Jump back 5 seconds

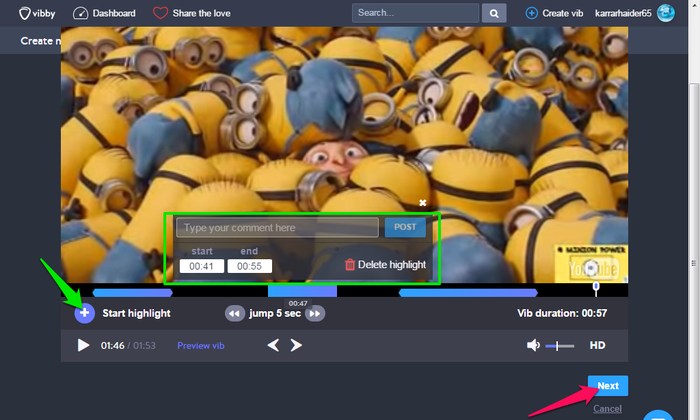(234, 313)
